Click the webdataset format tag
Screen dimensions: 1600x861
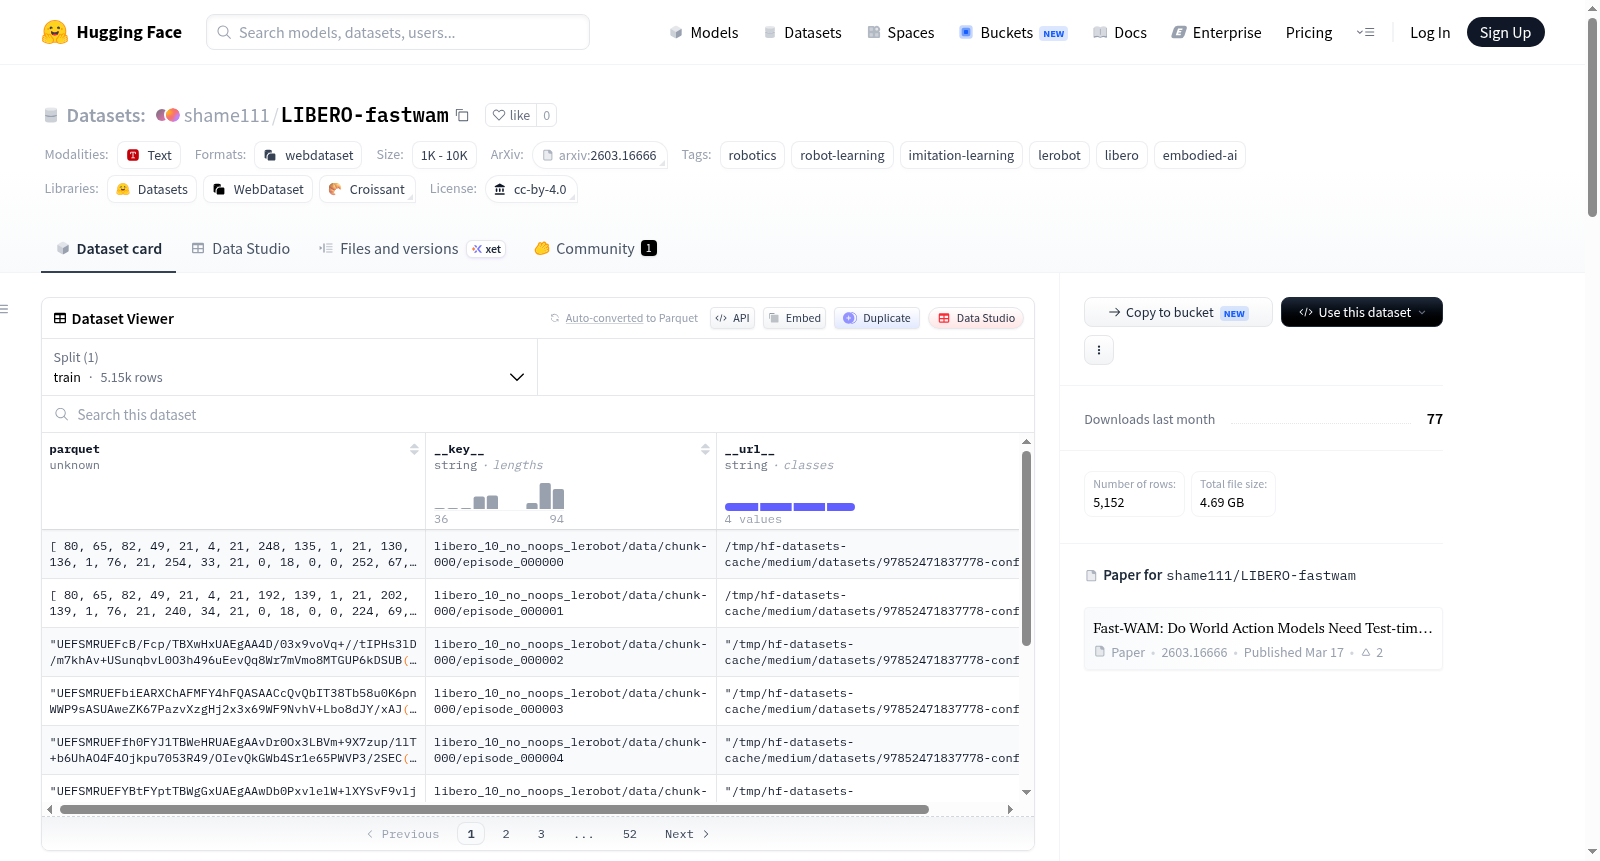pos(310,155)
